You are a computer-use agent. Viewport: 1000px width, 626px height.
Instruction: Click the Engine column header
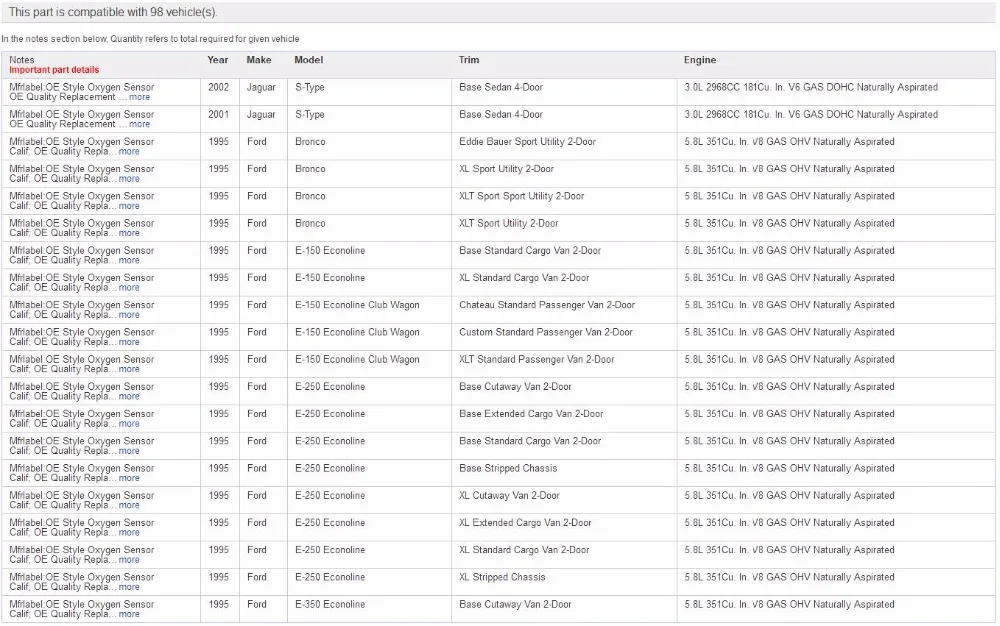click(x=700, y=60)
